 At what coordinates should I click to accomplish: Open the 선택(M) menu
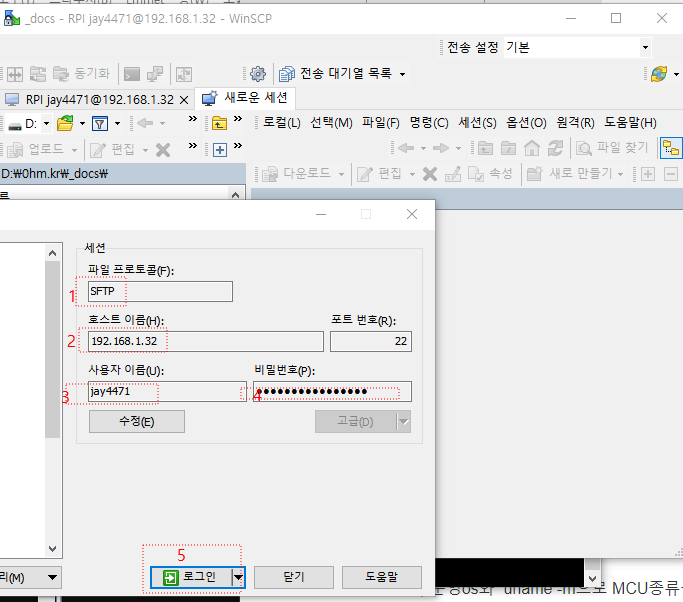coord(331,123)
